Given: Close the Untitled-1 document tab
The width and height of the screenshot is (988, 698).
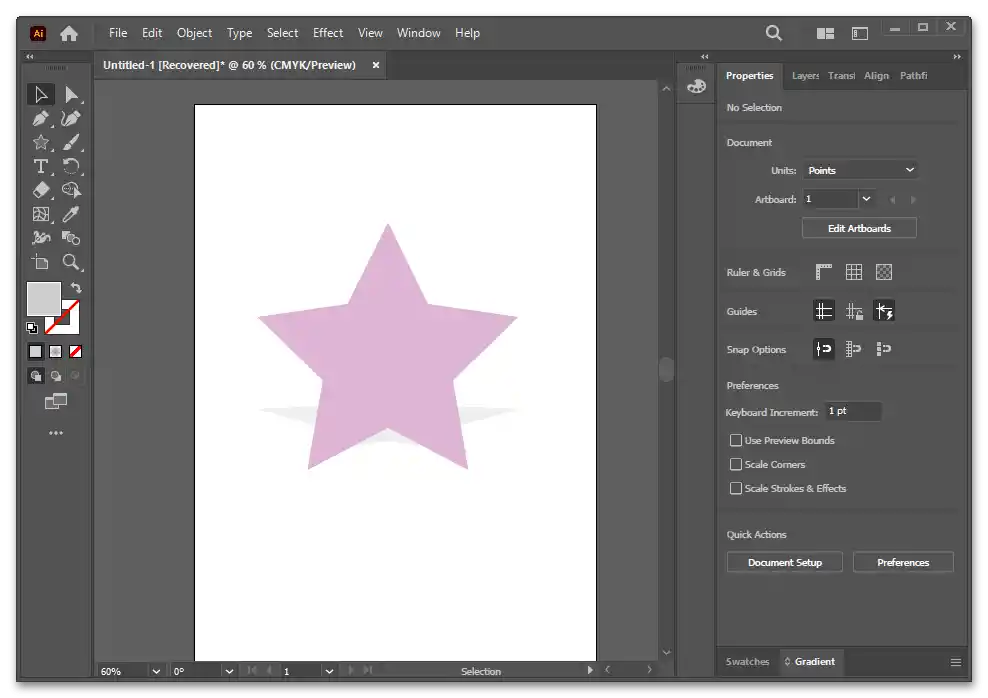Looking at the screenshot, I should pos(376,65).
